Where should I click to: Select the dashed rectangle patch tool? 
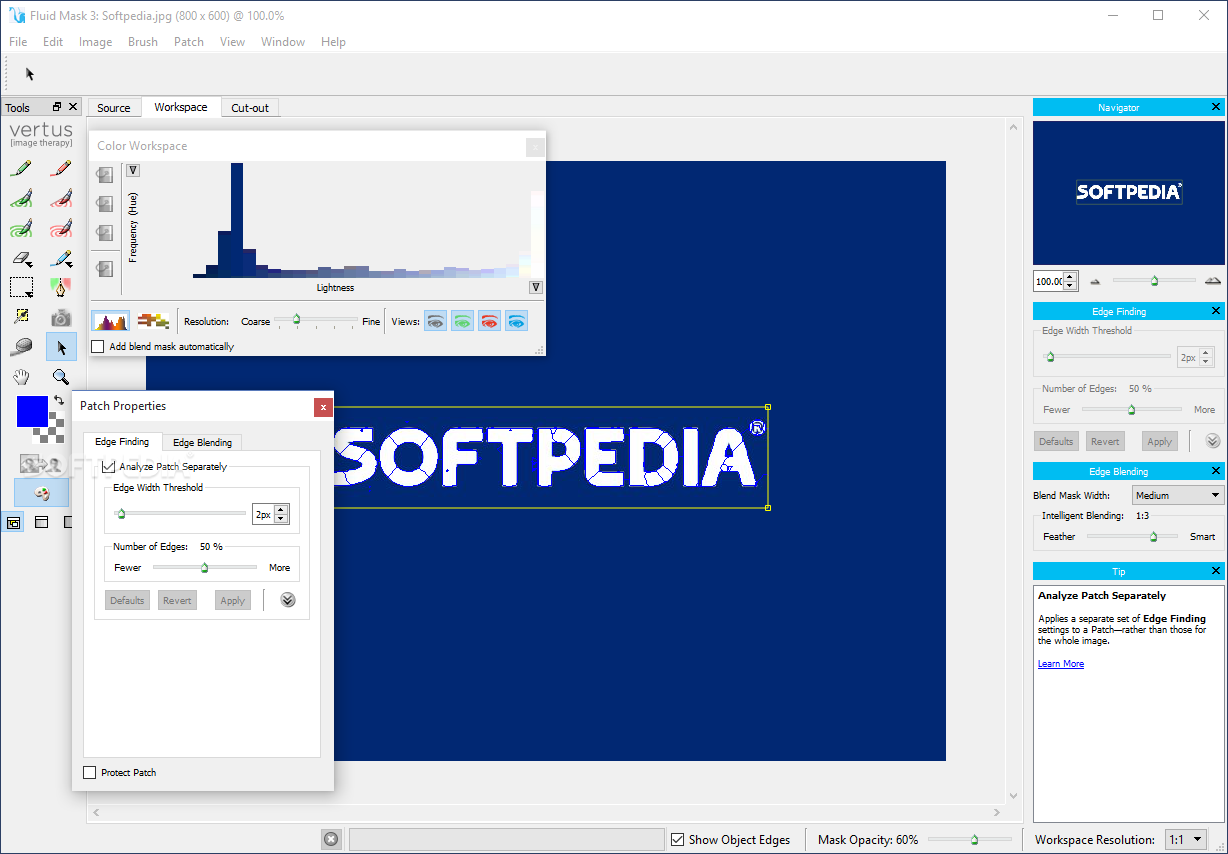click(21, 288)
